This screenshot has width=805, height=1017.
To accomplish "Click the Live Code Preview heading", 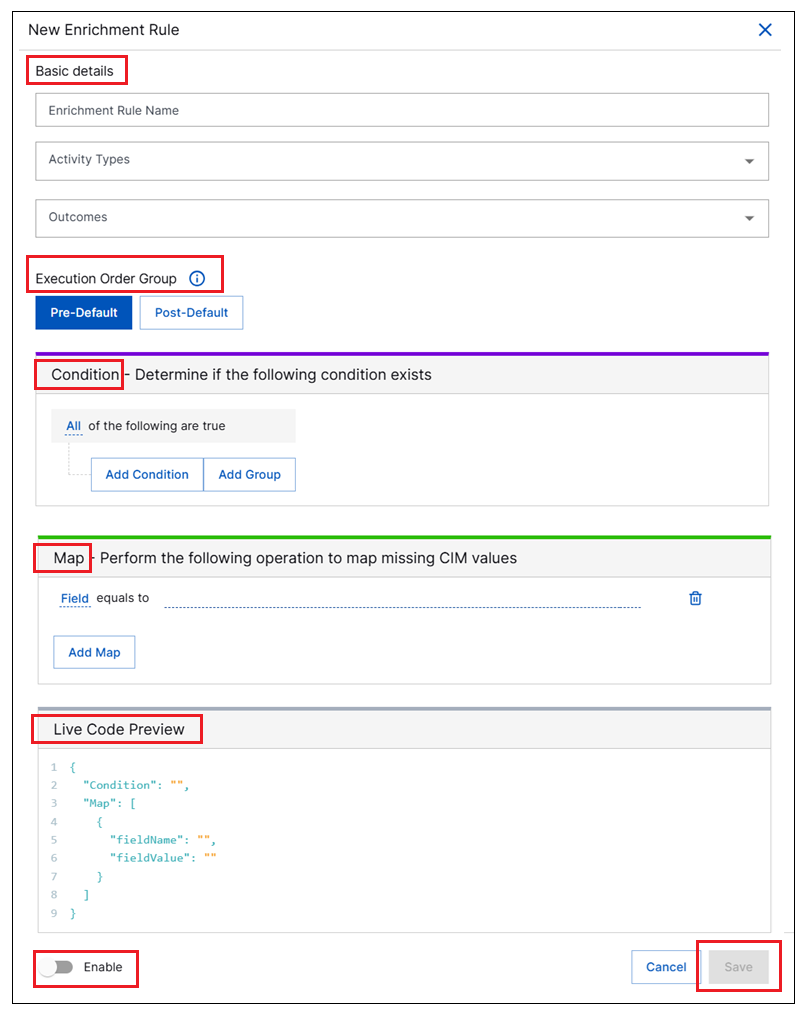I will tap(119, 730).
